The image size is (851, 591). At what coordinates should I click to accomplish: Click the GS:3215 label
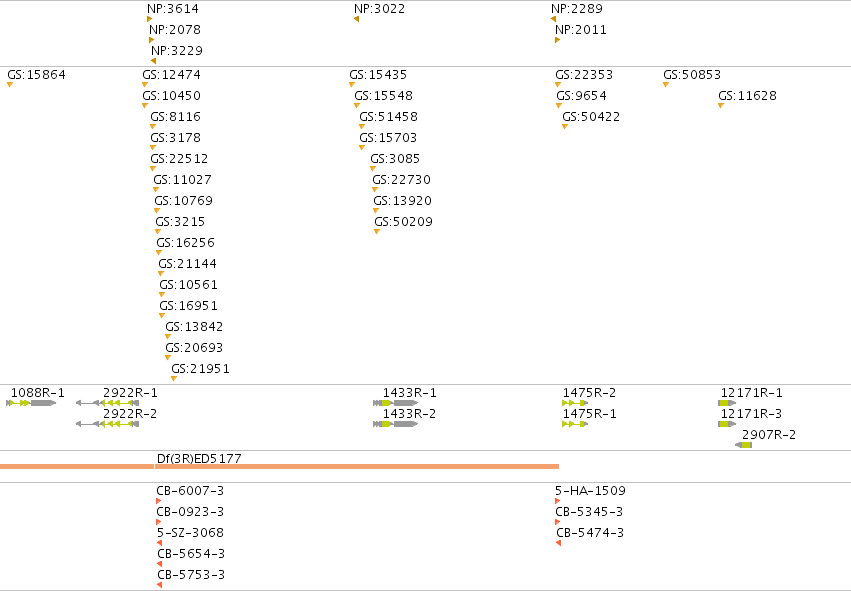[180, 222]
